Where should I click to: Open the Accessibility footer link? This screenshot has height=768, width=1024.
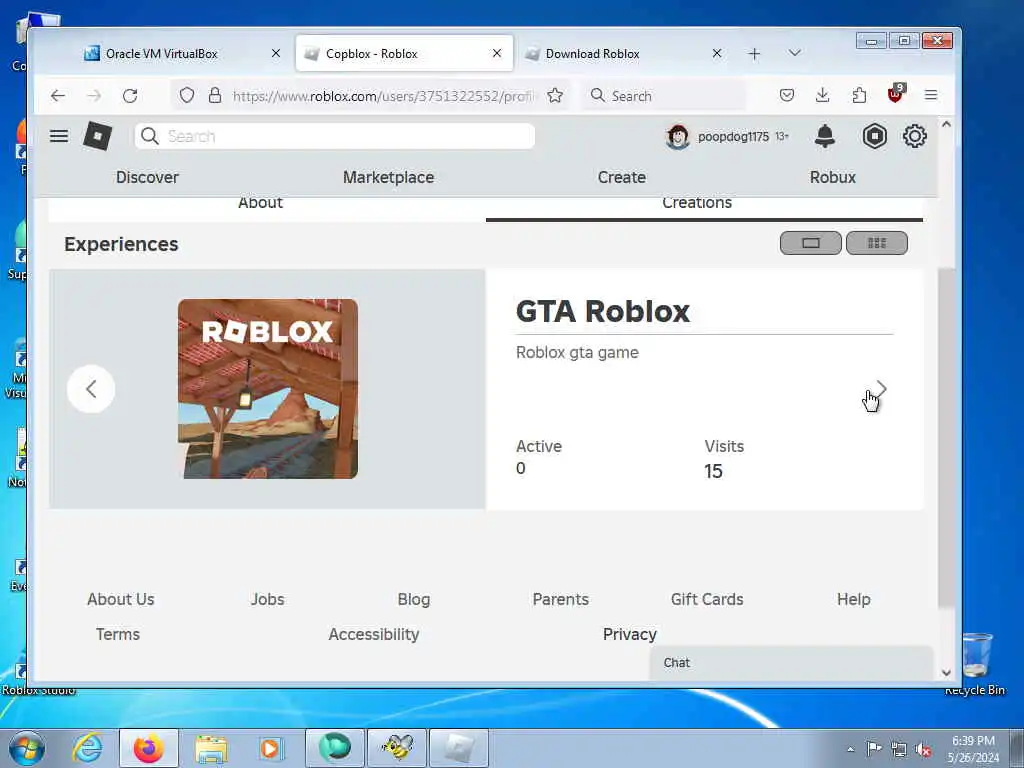[374, 634]
